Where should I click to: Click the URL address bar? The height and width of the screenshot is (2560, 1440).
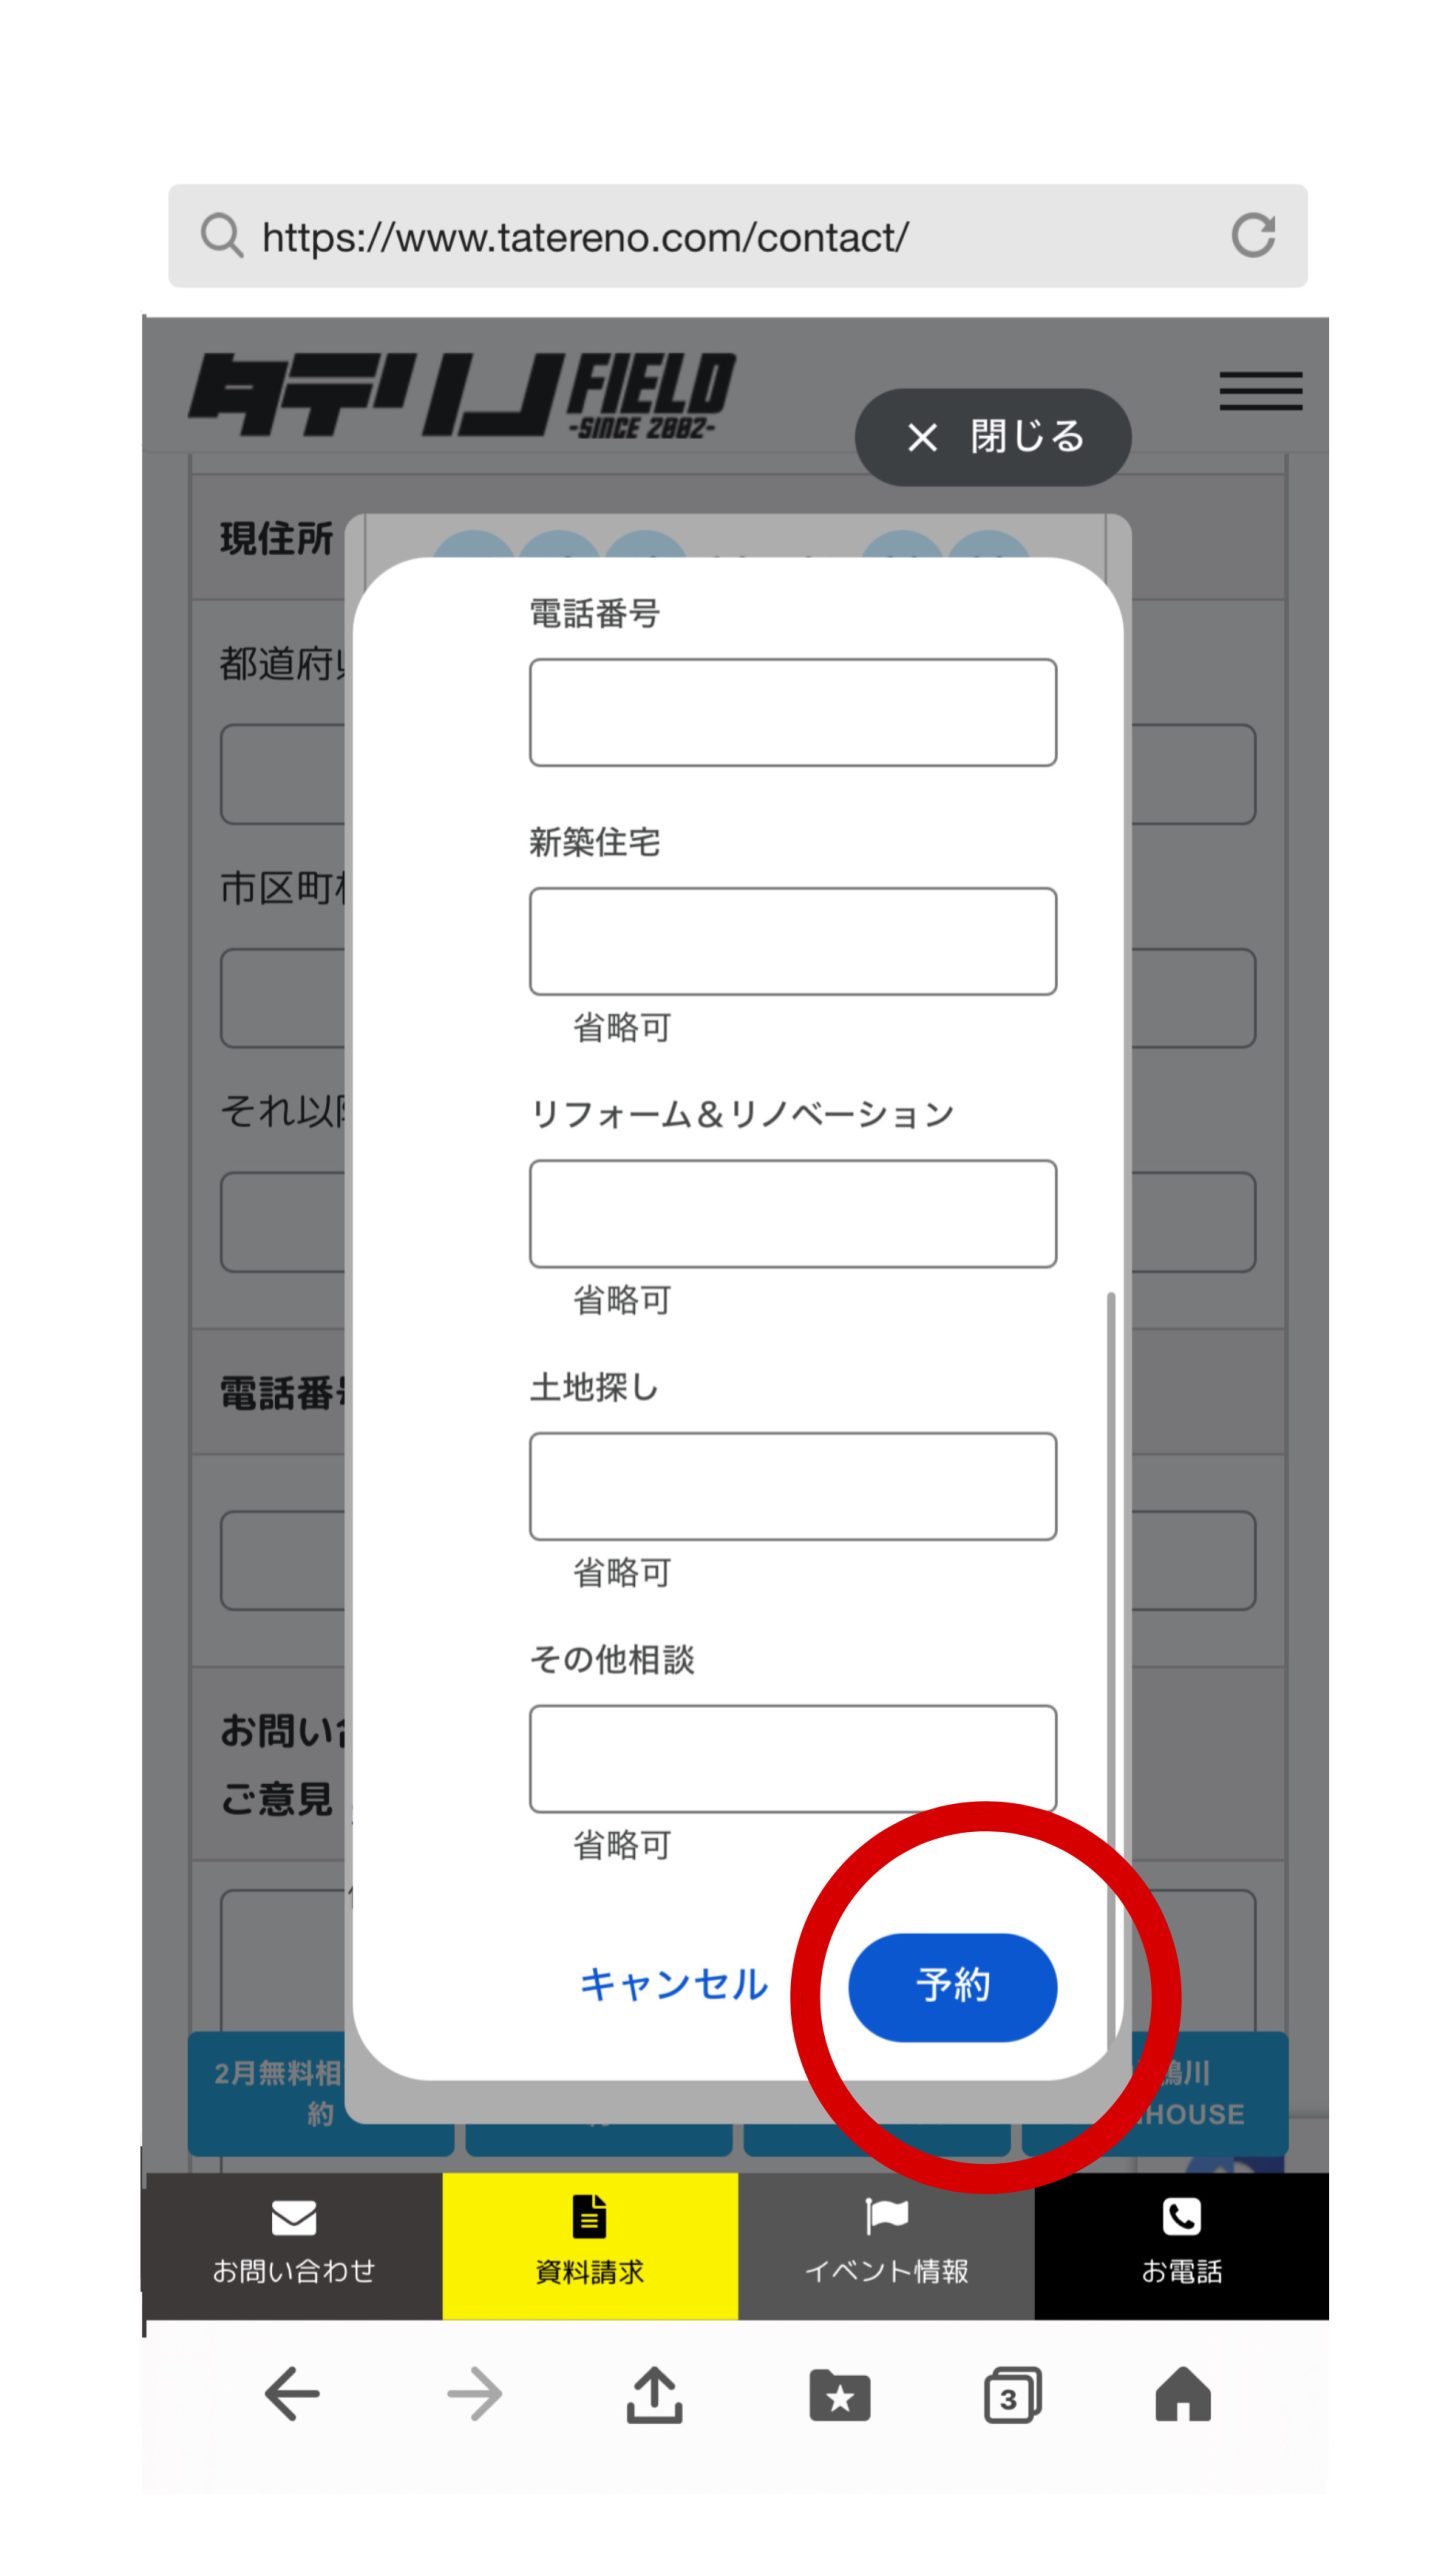pos(700,237)
